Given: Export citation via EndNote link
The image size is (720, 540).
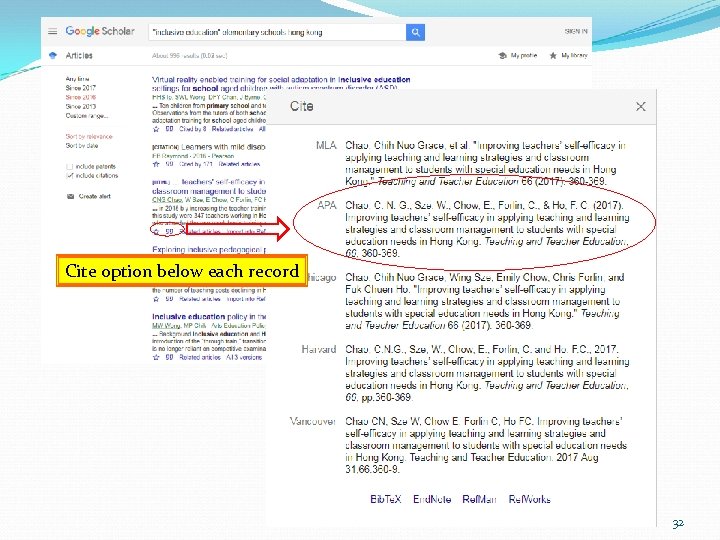Looking at the screenshot, I should (432, 499).
